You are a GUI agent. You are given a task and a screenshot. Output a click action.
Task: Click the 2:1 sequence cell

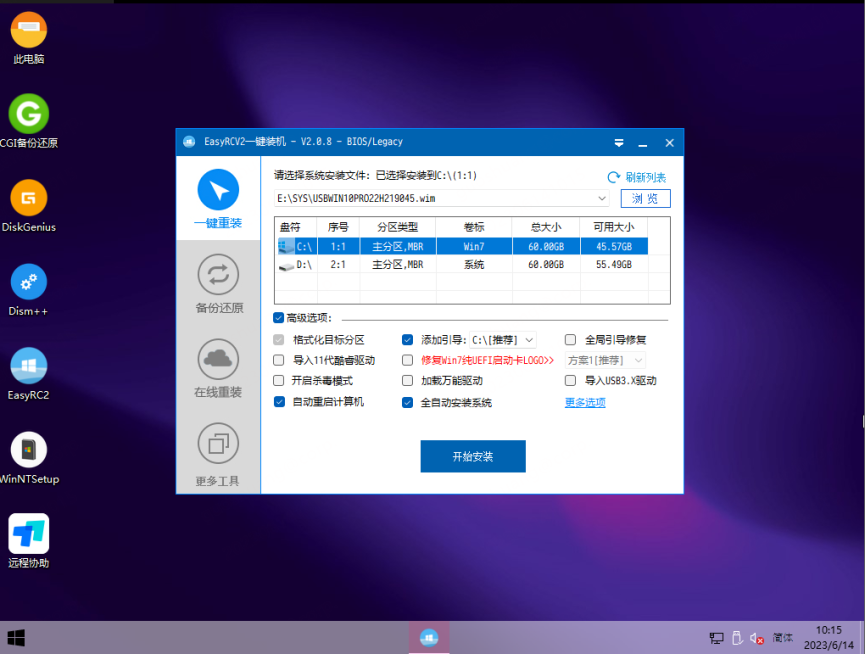click(x=338, y=265)
